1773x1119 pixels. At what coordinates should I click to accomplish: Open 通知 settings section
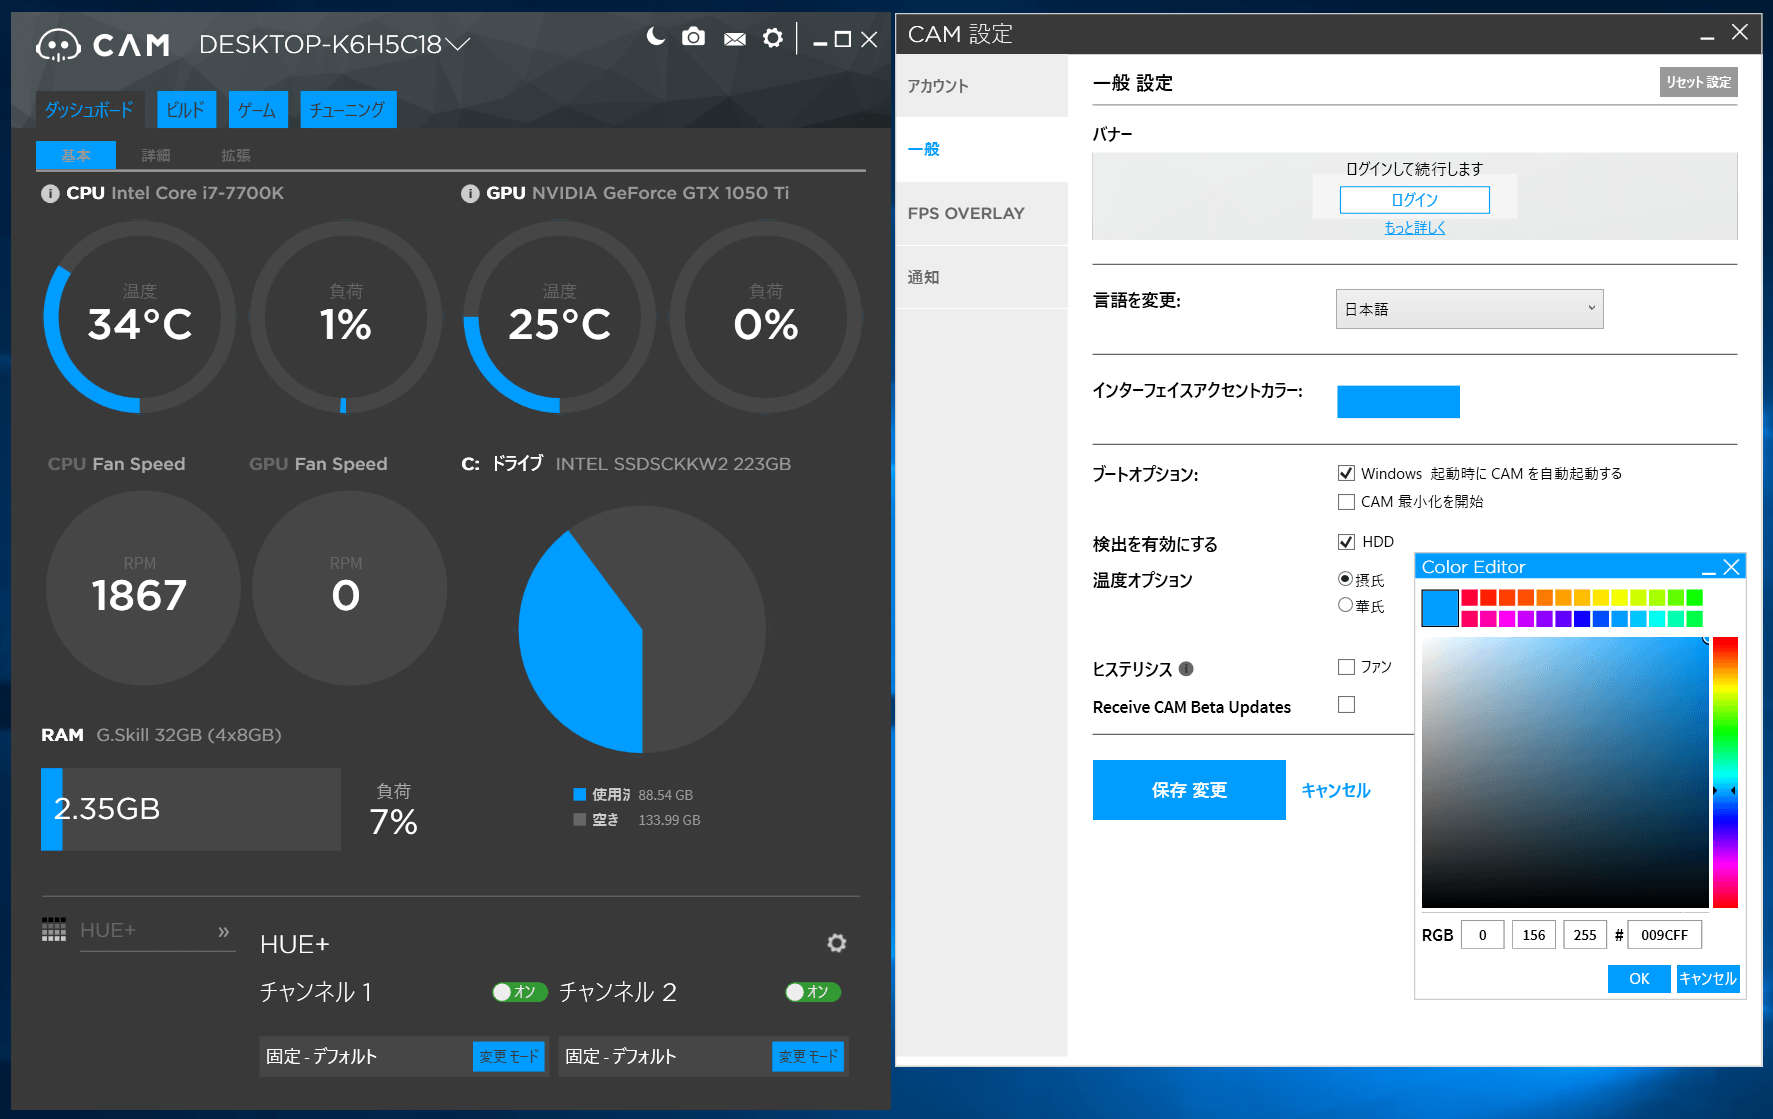982,277
